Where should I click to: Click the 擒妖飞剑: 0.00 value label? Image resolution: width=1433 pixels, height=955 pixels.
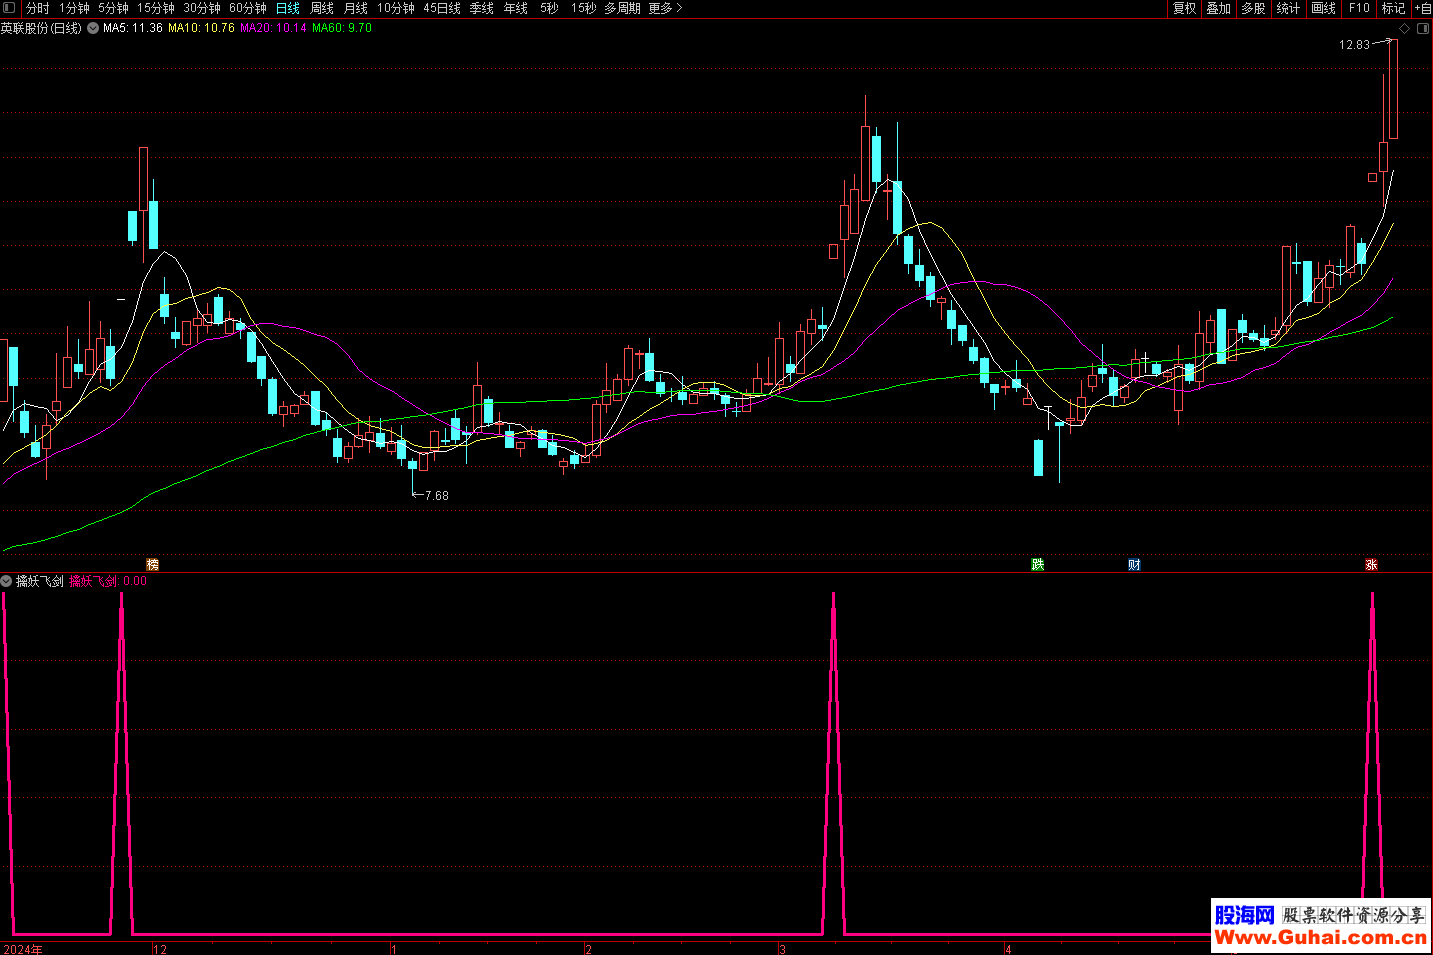(x=108, y=581)
